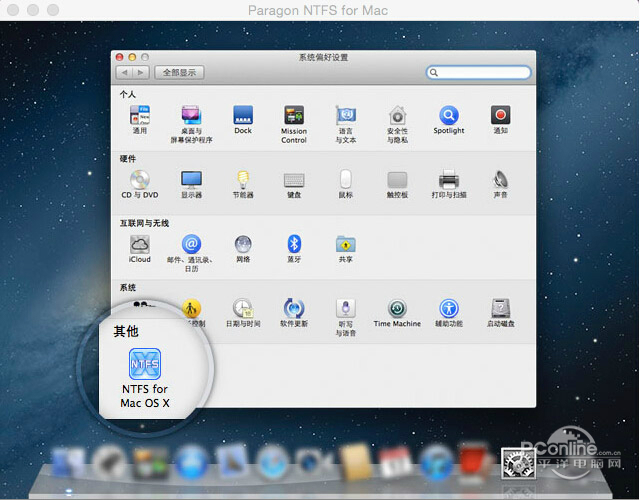Image resolution: width=641 pixels, height=500 pixels.
Task: Go forward with the right arrow button
Action: tap(141, 72)
